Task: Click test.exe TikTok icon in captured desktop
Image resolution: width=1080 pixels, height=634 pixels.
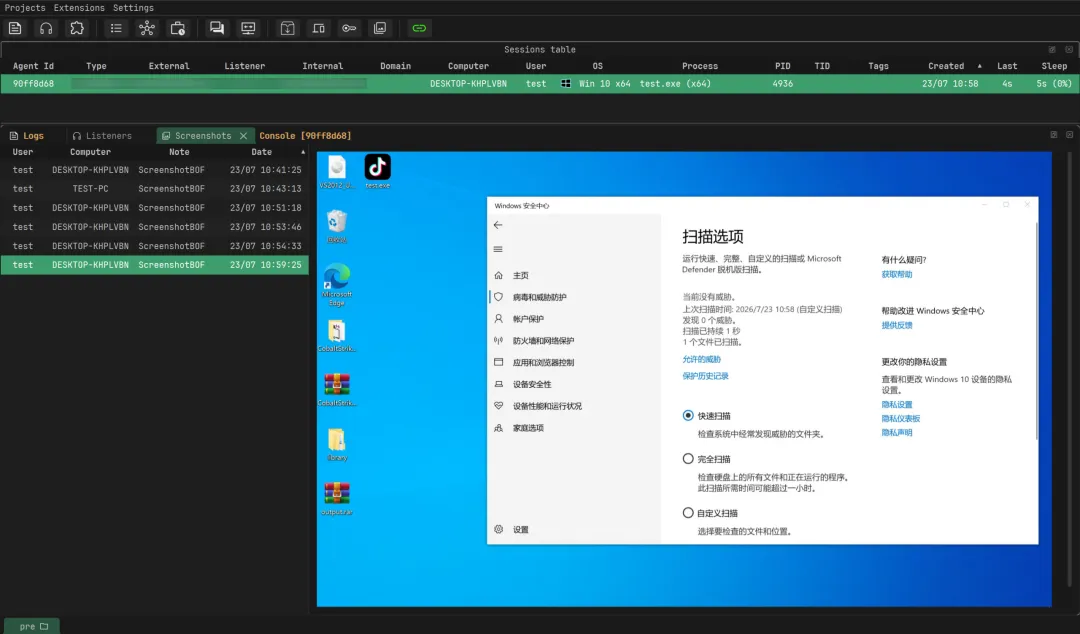Action: (377, 172)
